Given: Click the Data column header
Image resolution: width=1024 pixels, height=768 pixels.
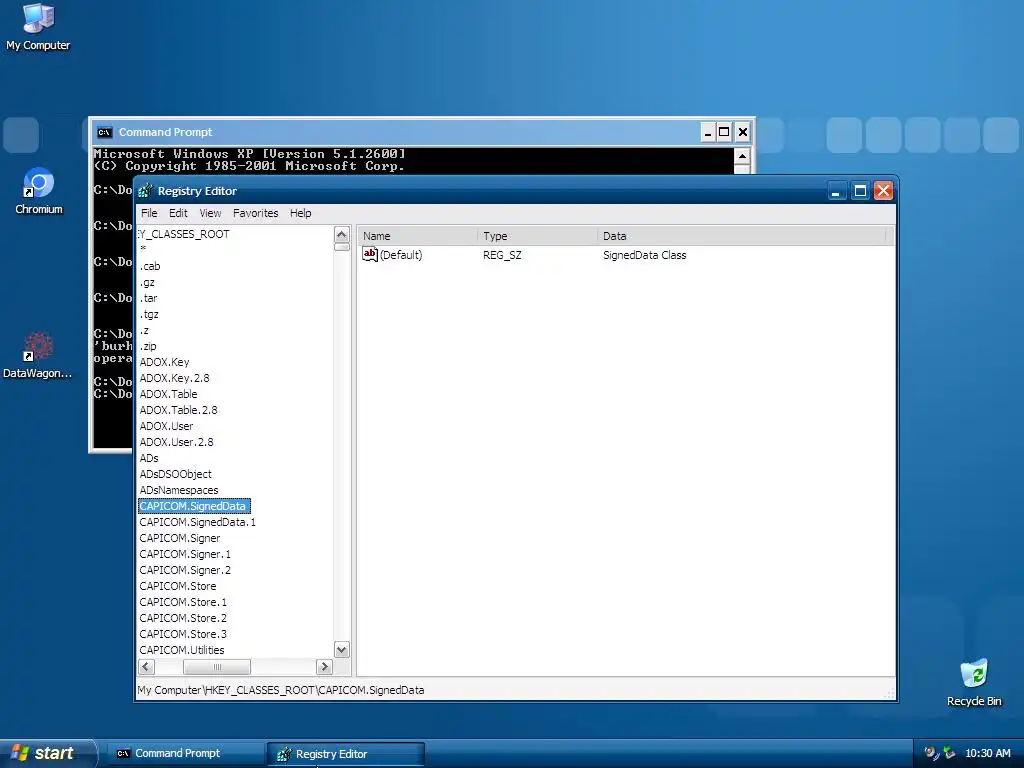Looking at the screenshot, I should tap(742, 236).
